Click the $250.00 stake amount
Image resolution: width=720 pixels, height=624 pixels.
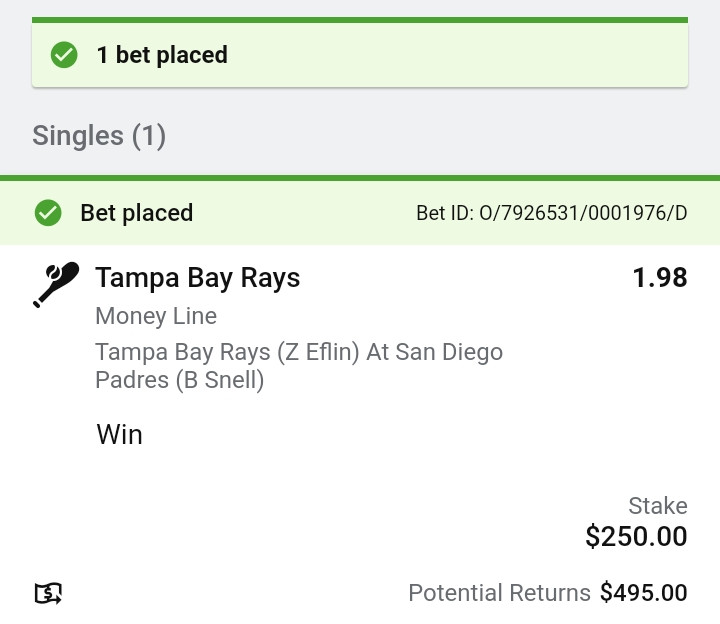(x=636, y=537)
